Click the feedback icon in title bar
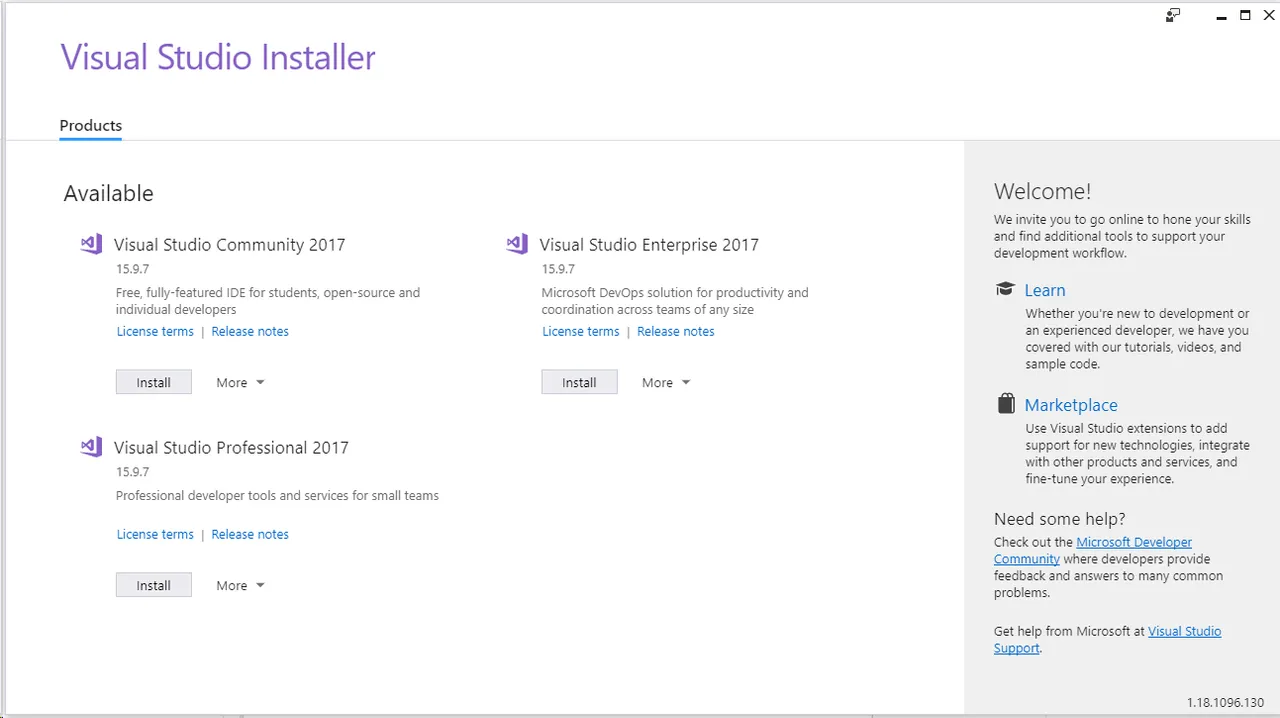Viewport: 1280px width, 718px height. pos(1173,15)
